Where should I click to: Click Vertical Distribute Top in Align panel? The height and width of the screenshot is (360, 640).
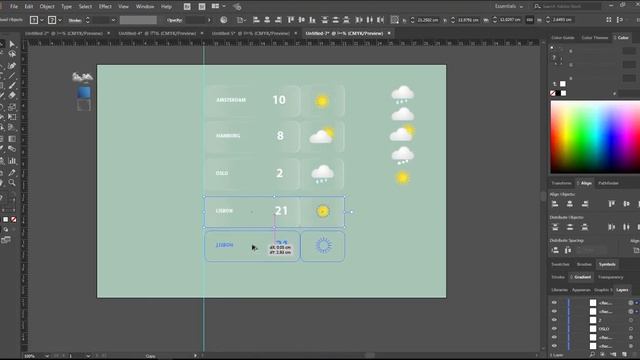point(555,227)
